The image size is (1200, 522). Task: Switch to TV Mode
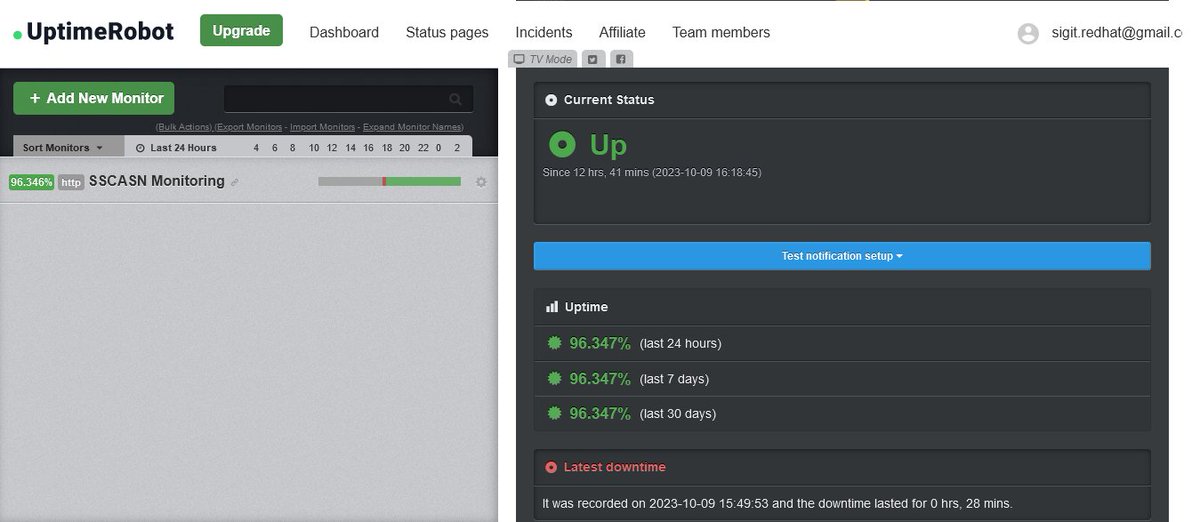543,59
